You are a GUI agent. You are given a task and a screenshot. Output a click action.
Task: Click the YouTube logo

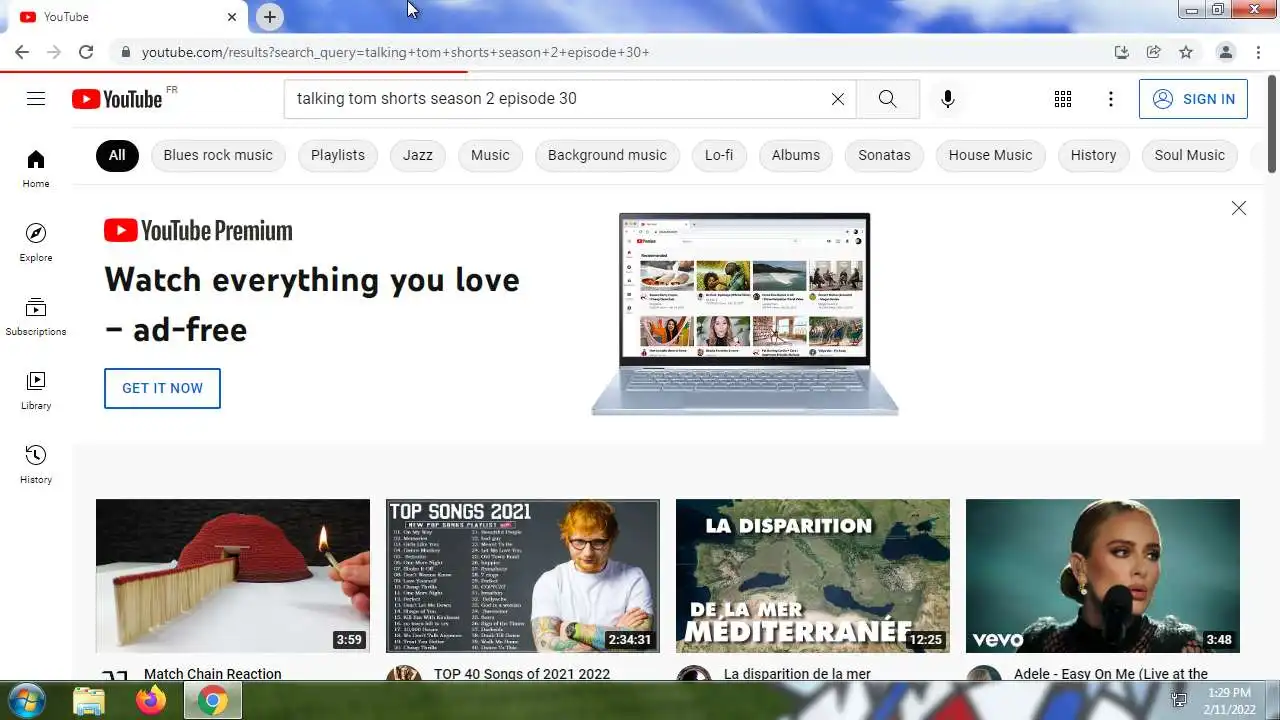[117, 98]
